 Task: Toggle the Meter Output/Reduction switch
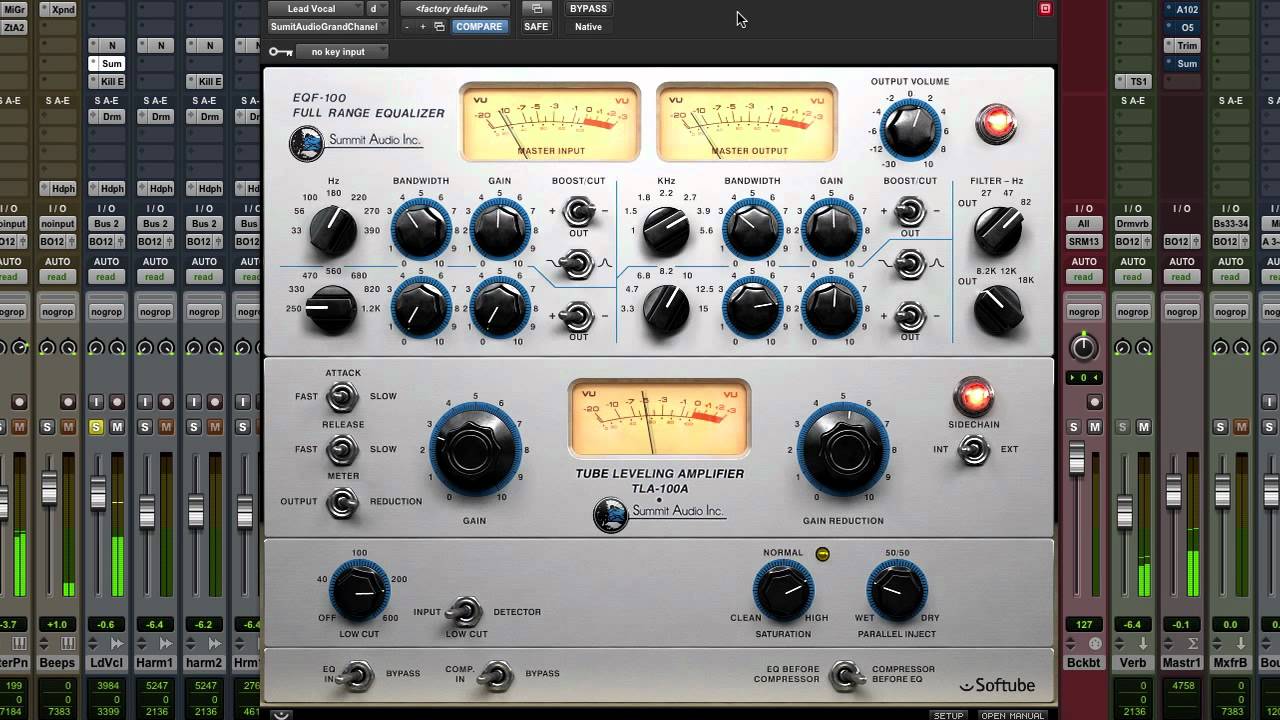click(342, 502)
